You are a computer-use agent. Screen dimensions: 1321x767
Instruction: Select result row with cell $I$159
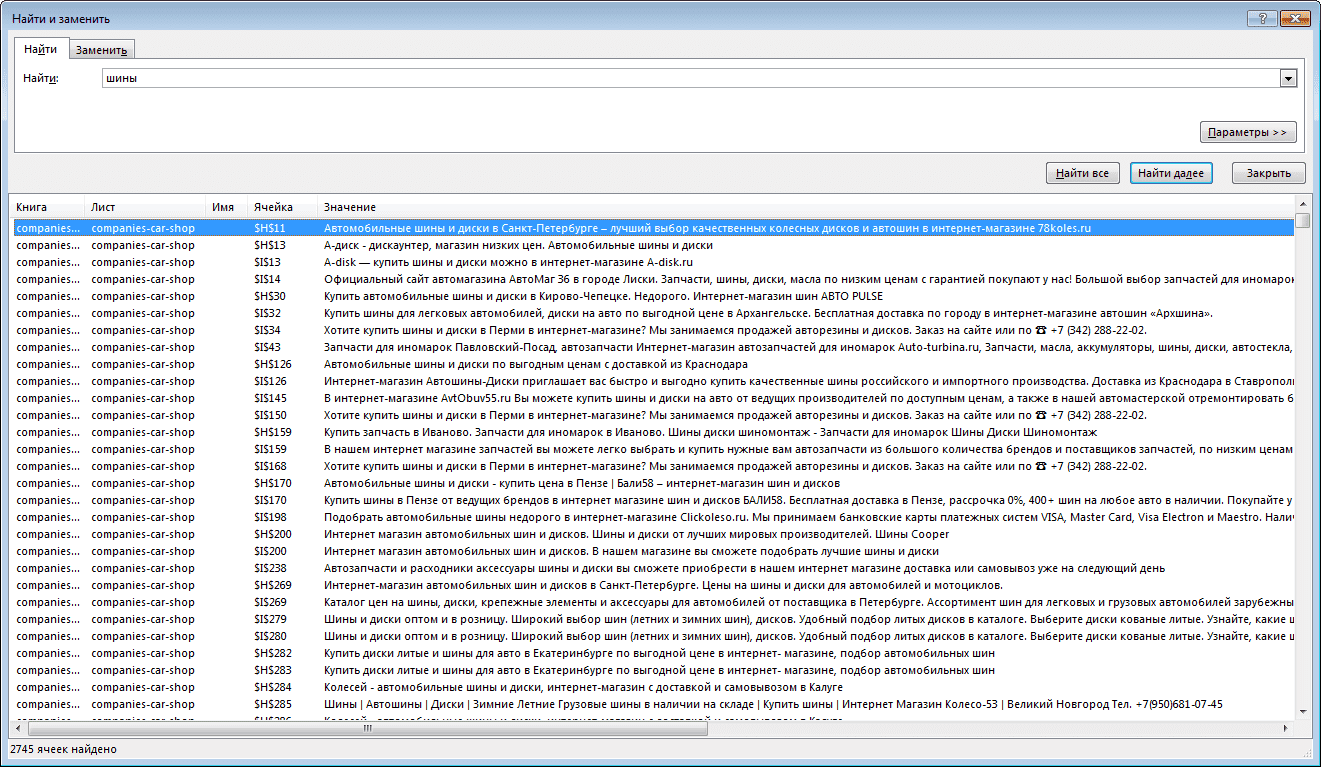tap(653, 449)
